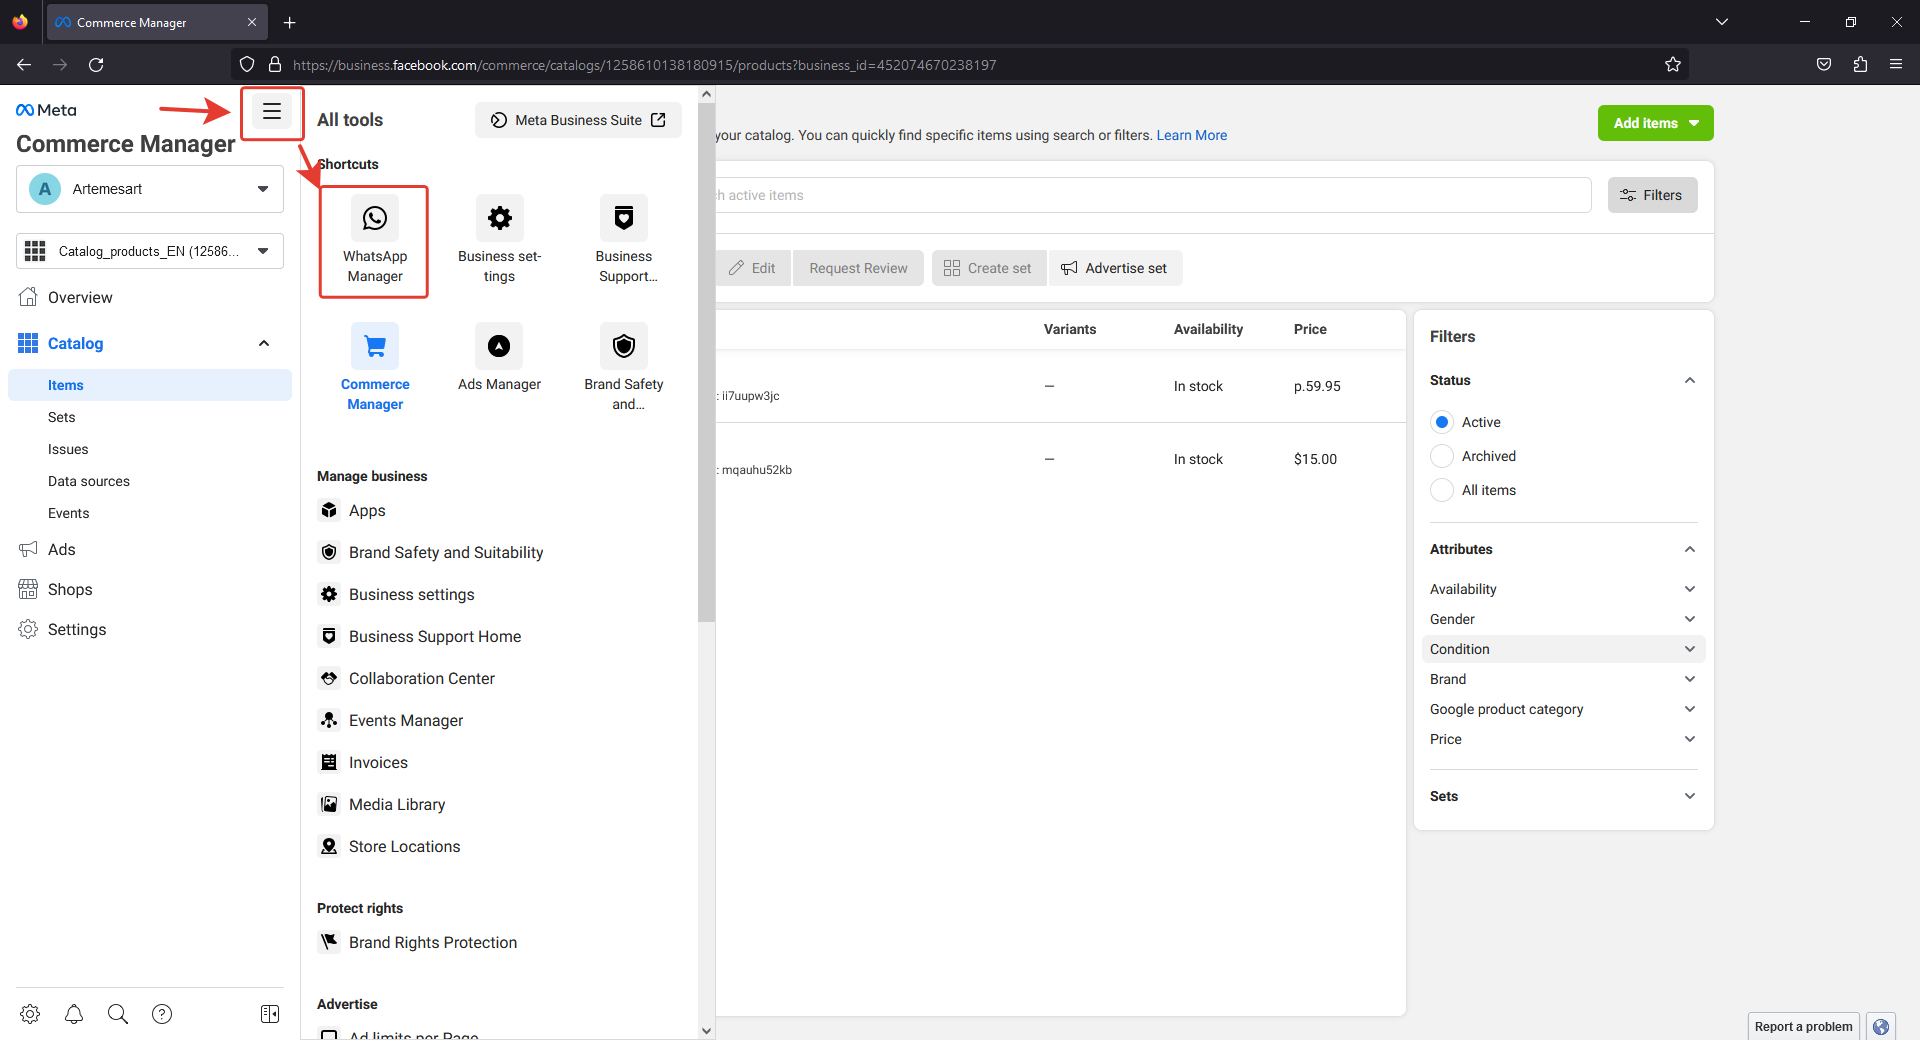
Task: View site information lock icon
Action: click(275, 65)
